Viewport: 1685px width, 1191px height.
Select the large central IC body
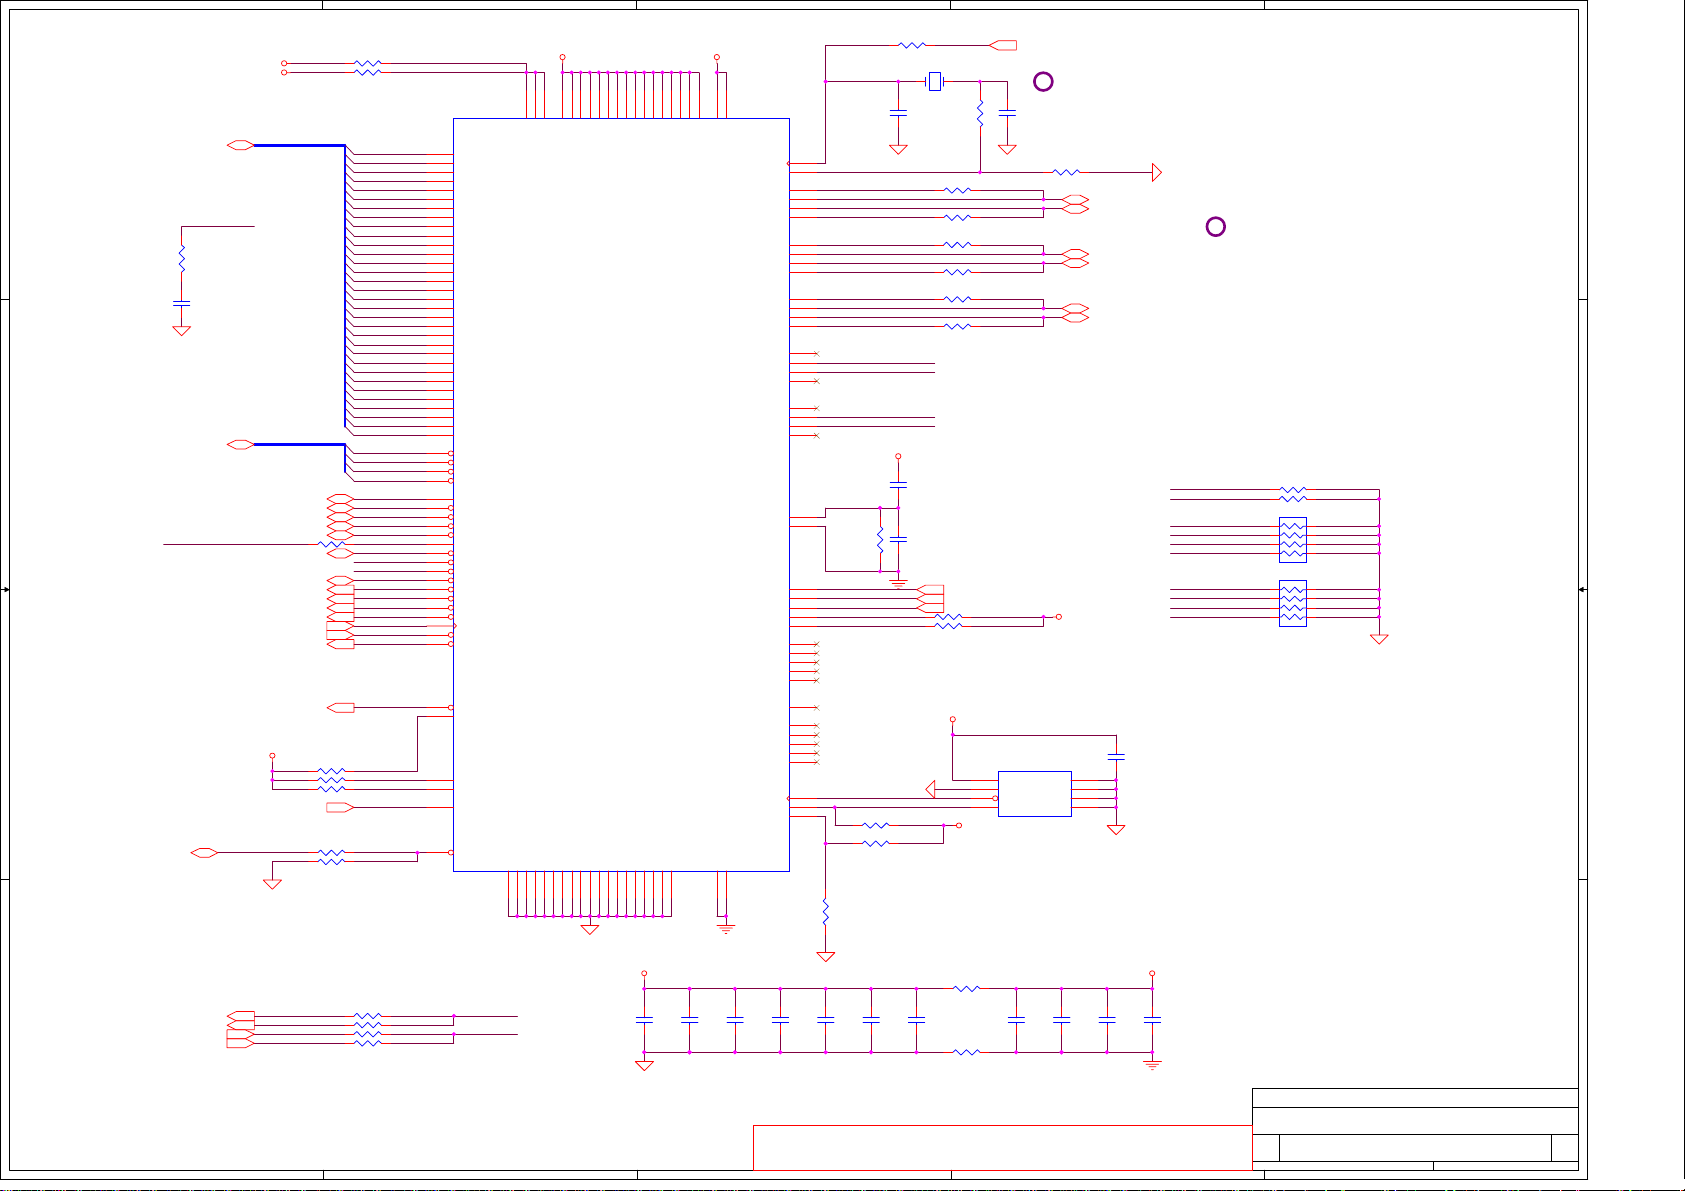(621, 495)
